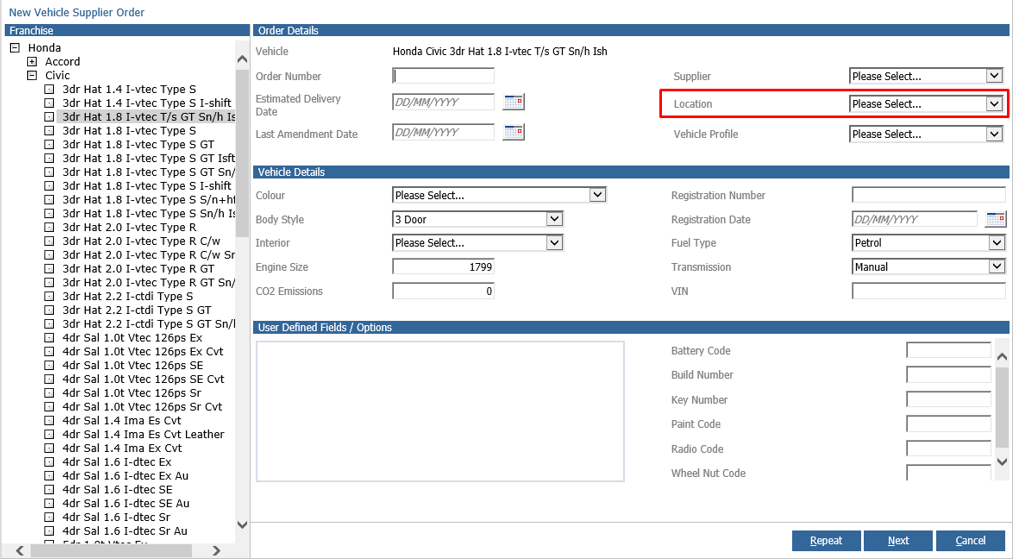The image size is (1015, 560).
Task: Select 3dr Hat 1.8 I-vtec T/s GT Sn/h
Action: pyautogui.click(x=148, y=117)
